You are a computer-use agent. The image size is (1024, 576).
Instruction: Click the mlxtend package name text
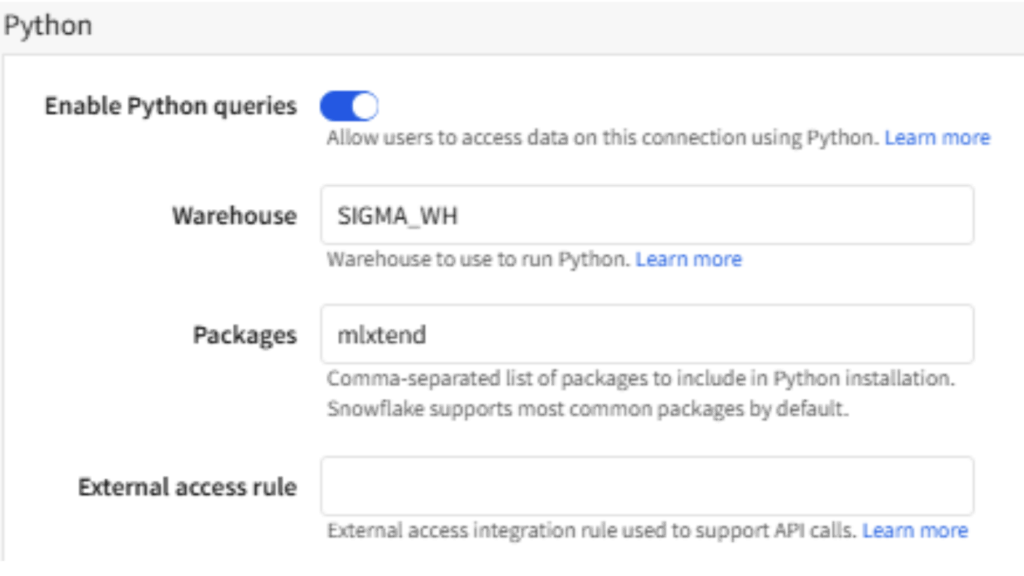pyautogui.click(x=382, y=336)
